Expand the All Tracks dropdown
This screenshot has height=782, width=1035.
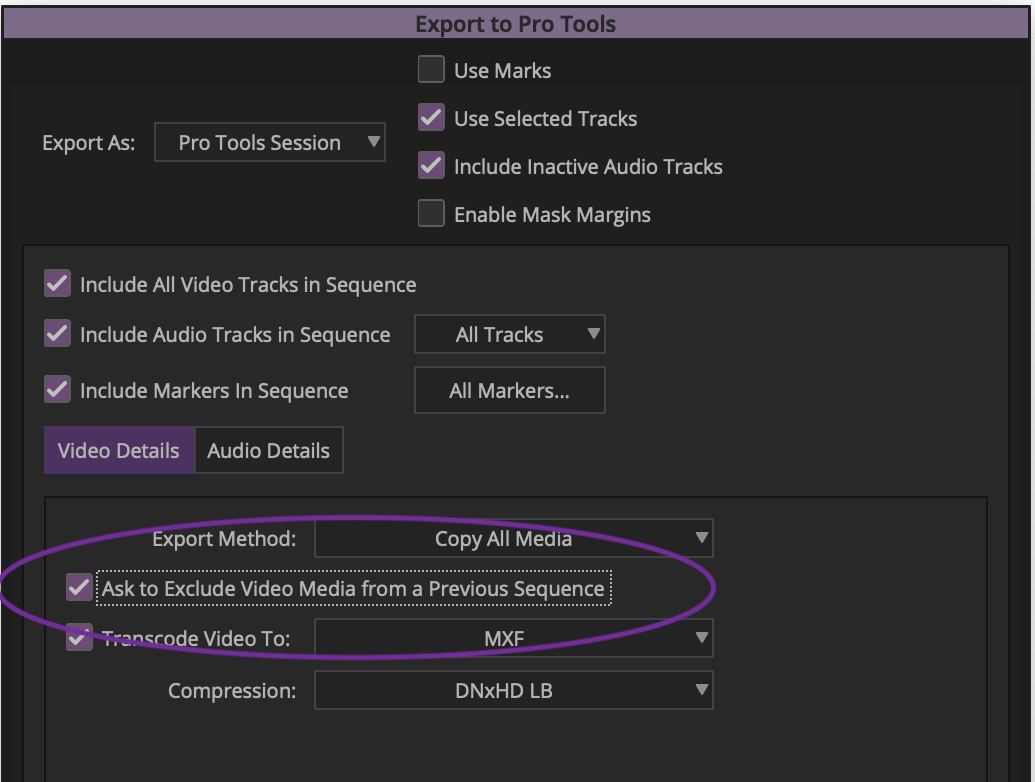(509, 335)
